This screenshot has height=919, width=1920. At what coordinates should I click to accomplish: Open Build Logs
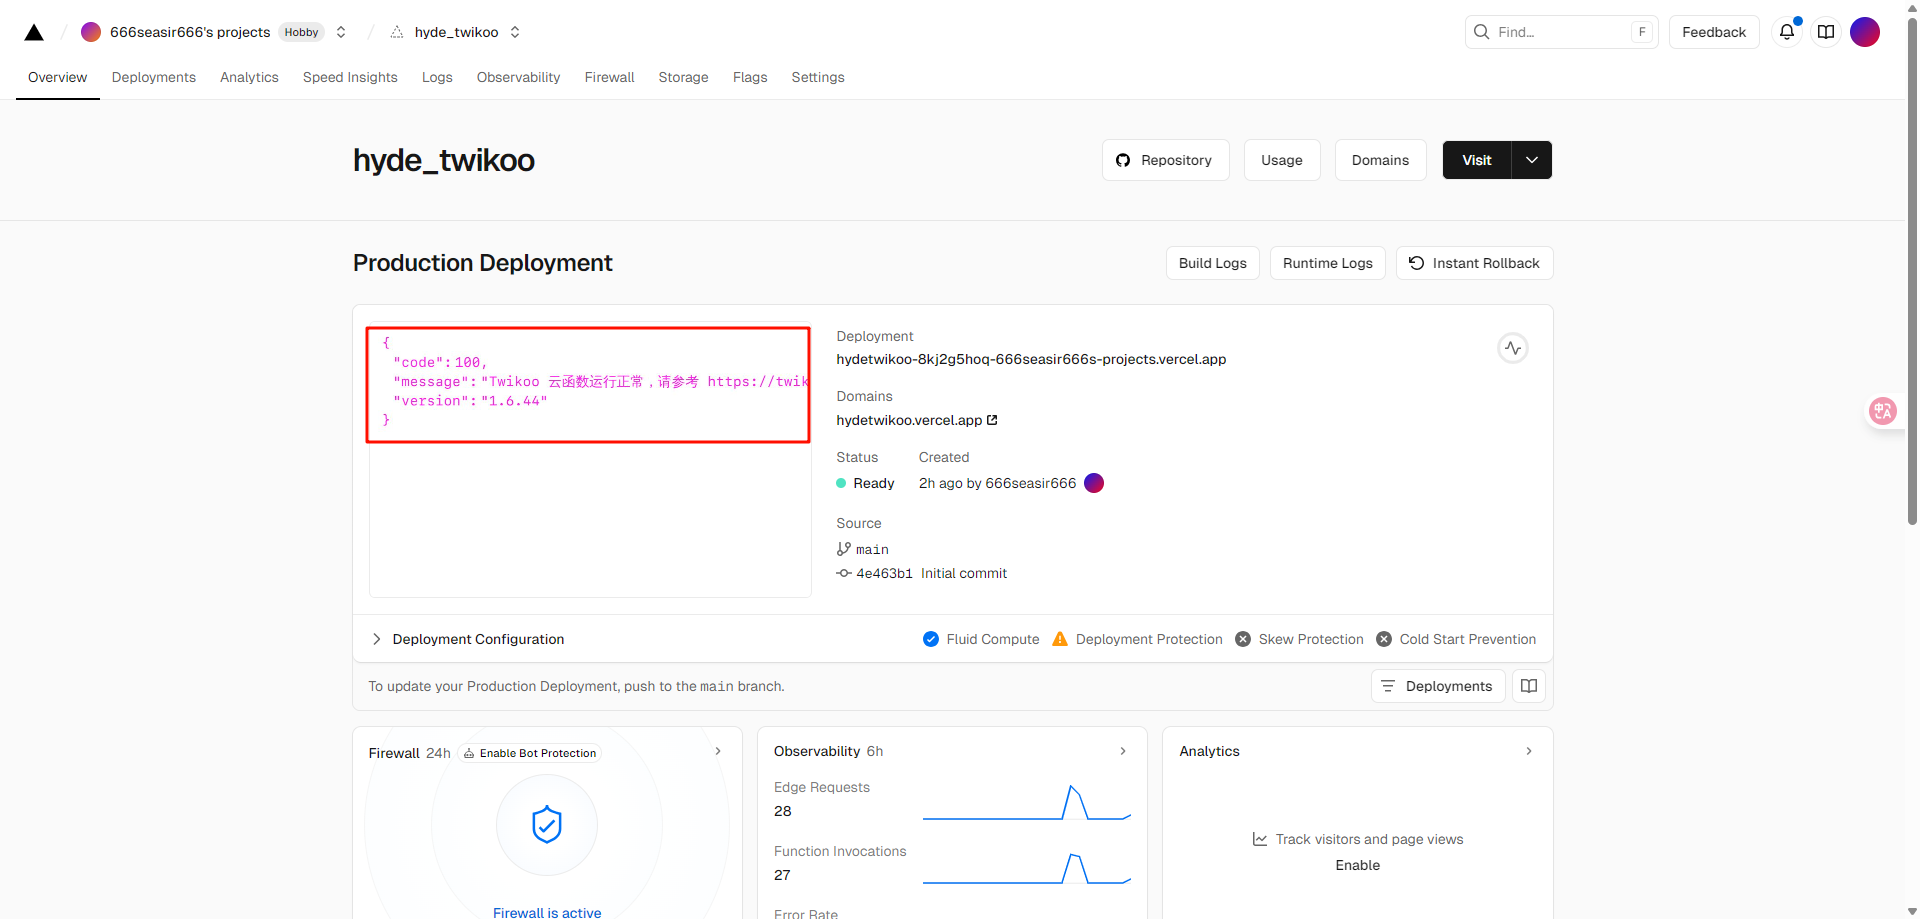[1212, 263]
